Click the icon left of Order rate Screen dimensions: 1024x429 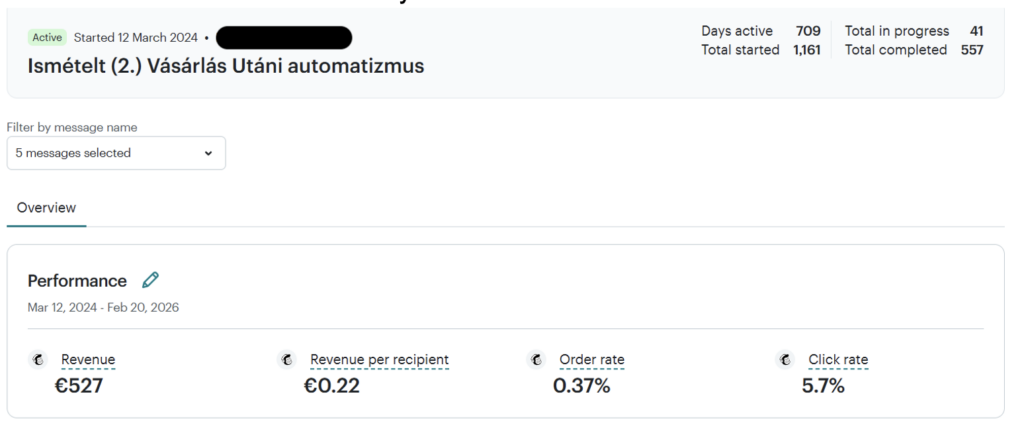537,360
